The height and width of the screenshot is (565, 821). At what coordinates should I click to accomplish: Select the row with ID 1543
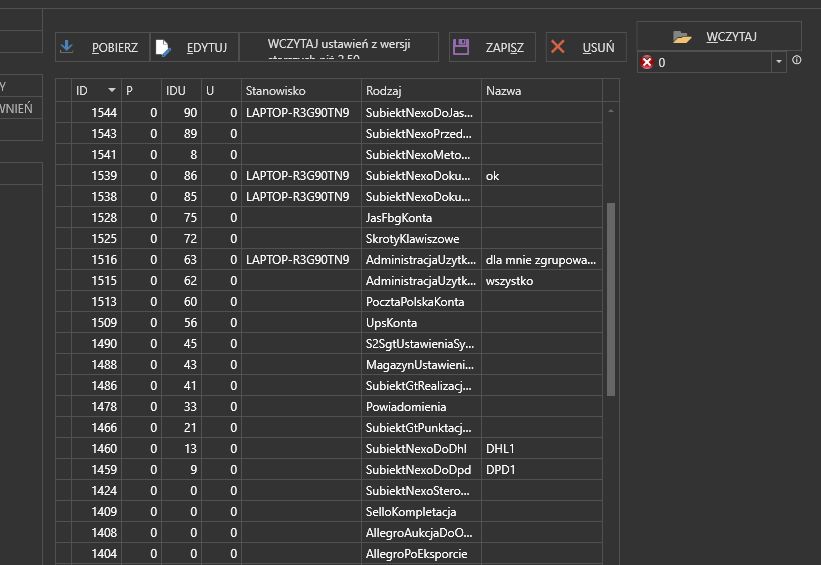pos(329,134)
